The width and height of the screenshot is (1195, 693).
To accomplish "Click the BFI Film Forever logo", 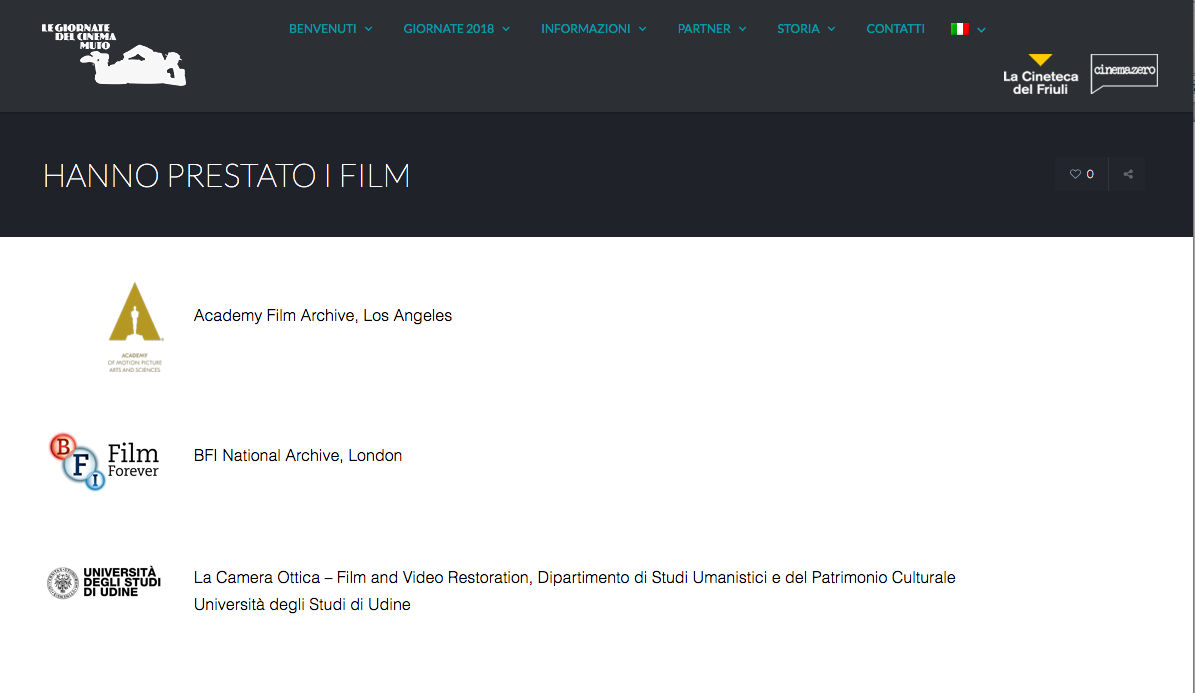I will (105, 461).
